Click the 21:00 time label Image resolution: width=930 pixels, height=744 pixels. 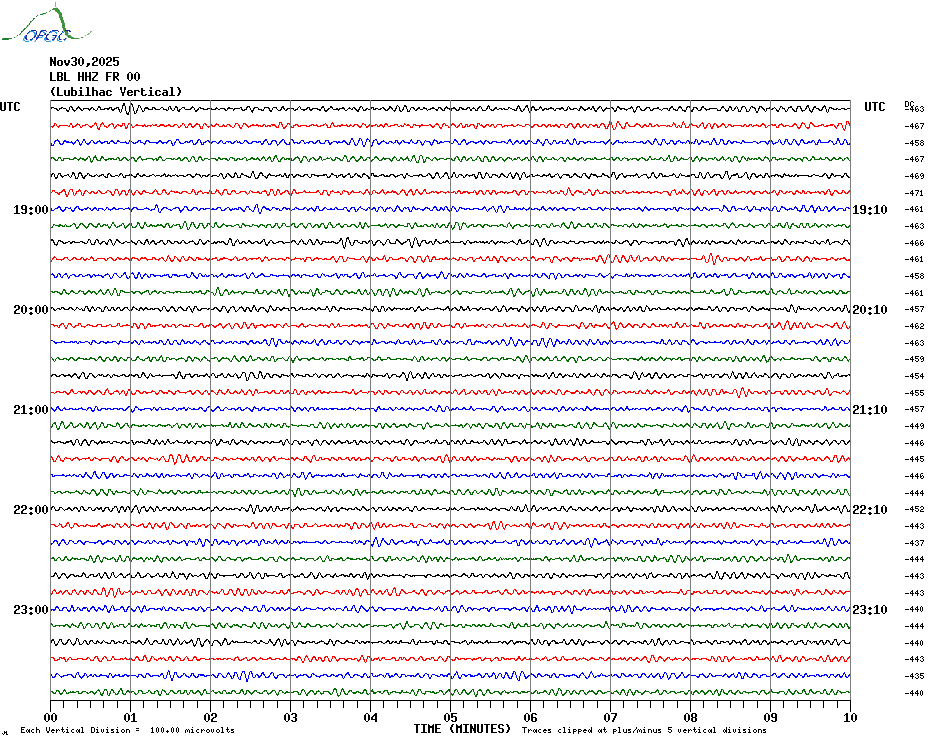pos(30,410)
